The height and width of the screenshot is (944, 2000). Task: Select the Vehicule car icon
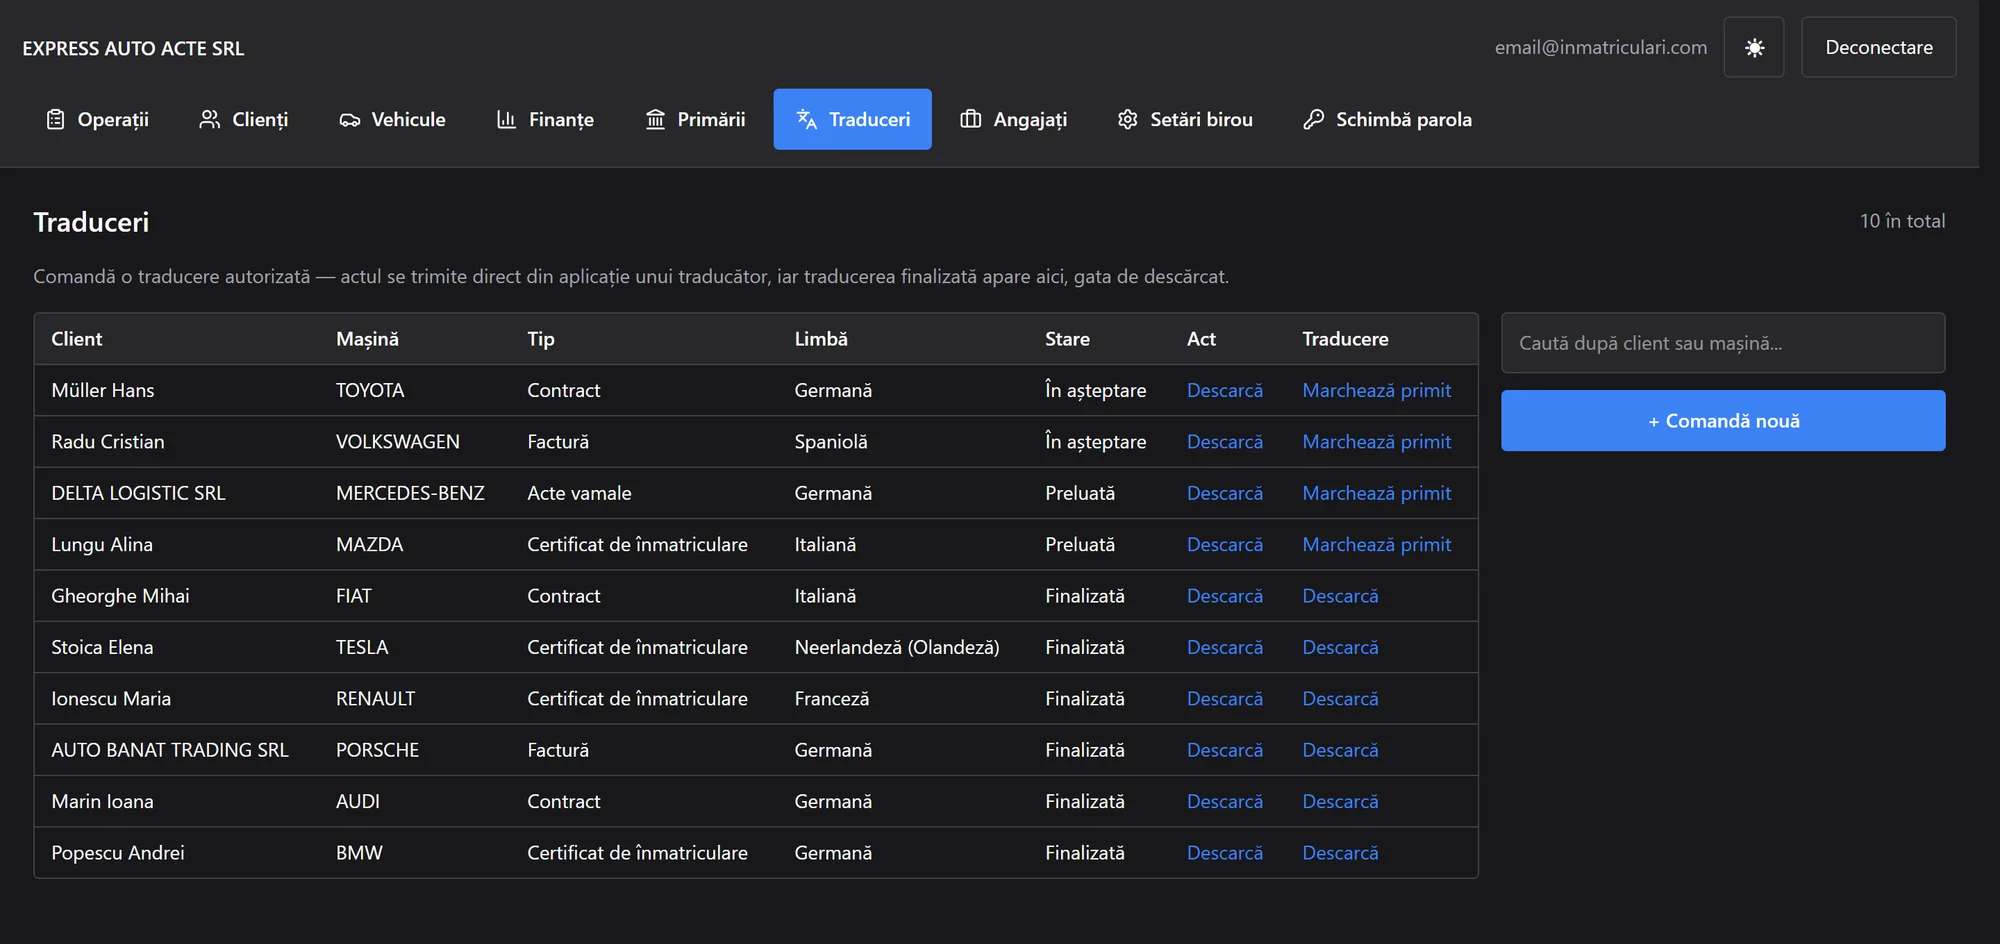pos(349,120)
